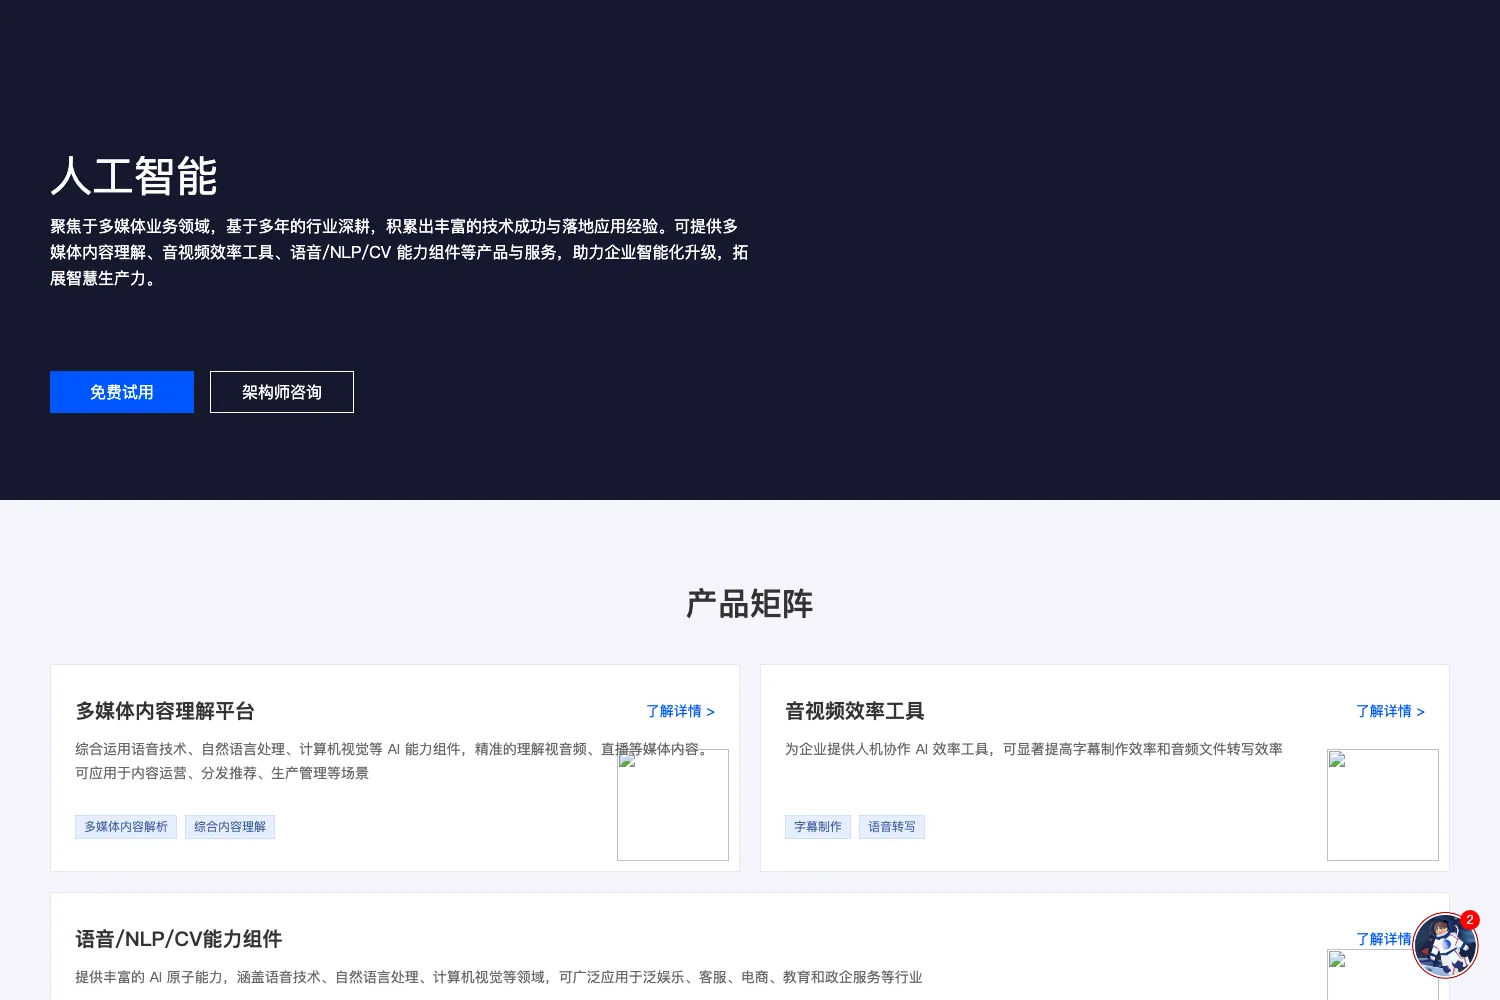This screenshot has width=1500, height=1000.
Task: Open the astronaut chat assistant icon
Action: coord(1445,945)
